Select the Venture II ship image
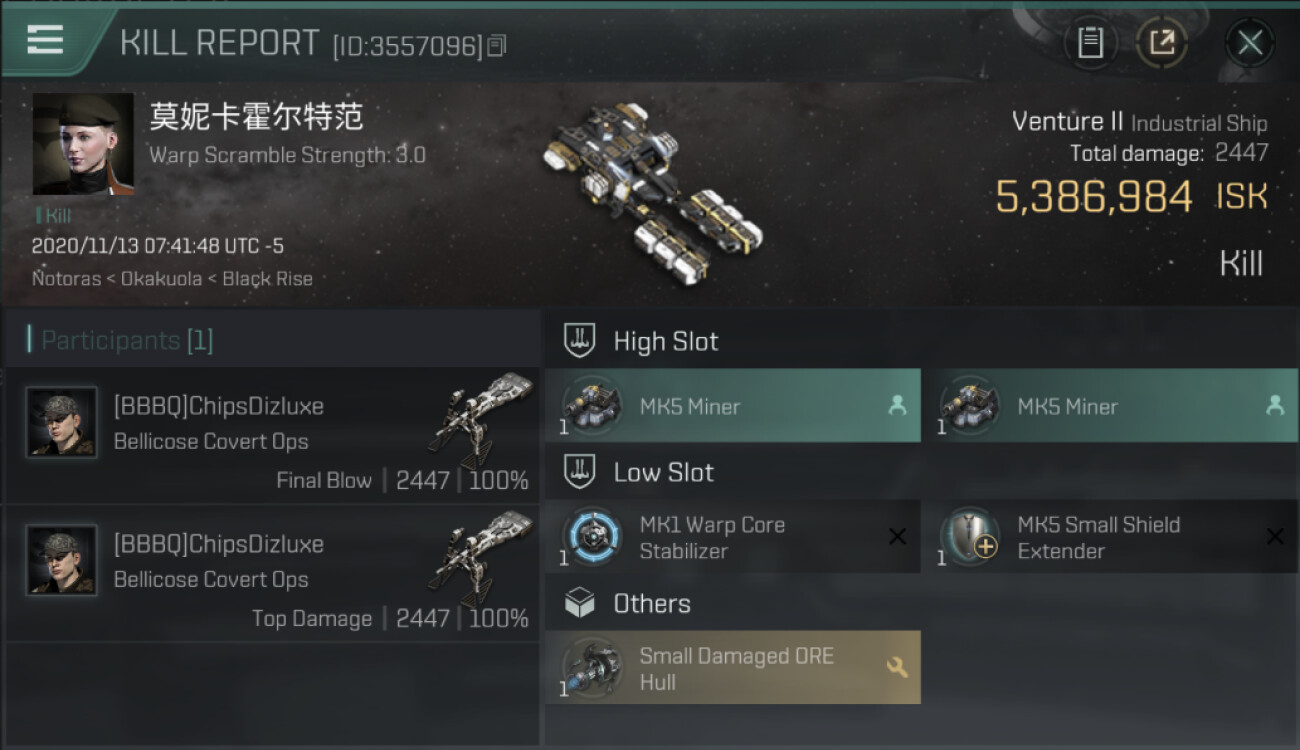The width and height of the screenshot is (1300, 750). pyautogui.click(x=653, y=191)
